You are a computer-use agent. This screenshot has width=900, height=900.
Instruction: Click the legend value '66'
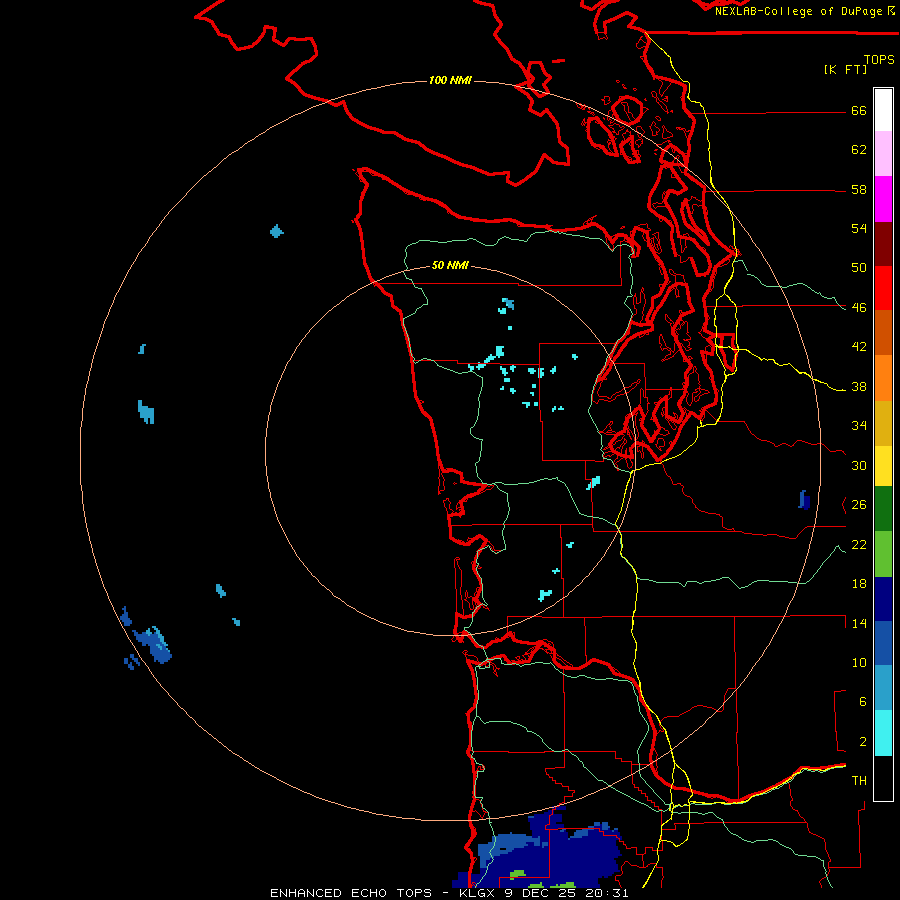tap(859, 111)
